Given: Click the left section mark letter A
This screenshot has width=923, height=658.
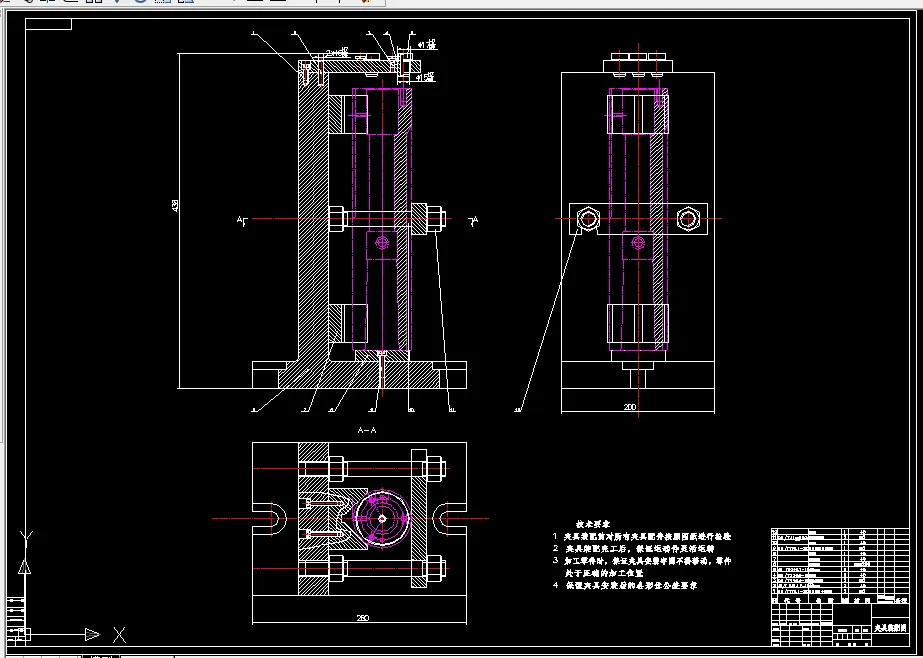Looking at the screenshot, I should coord(241,221).
